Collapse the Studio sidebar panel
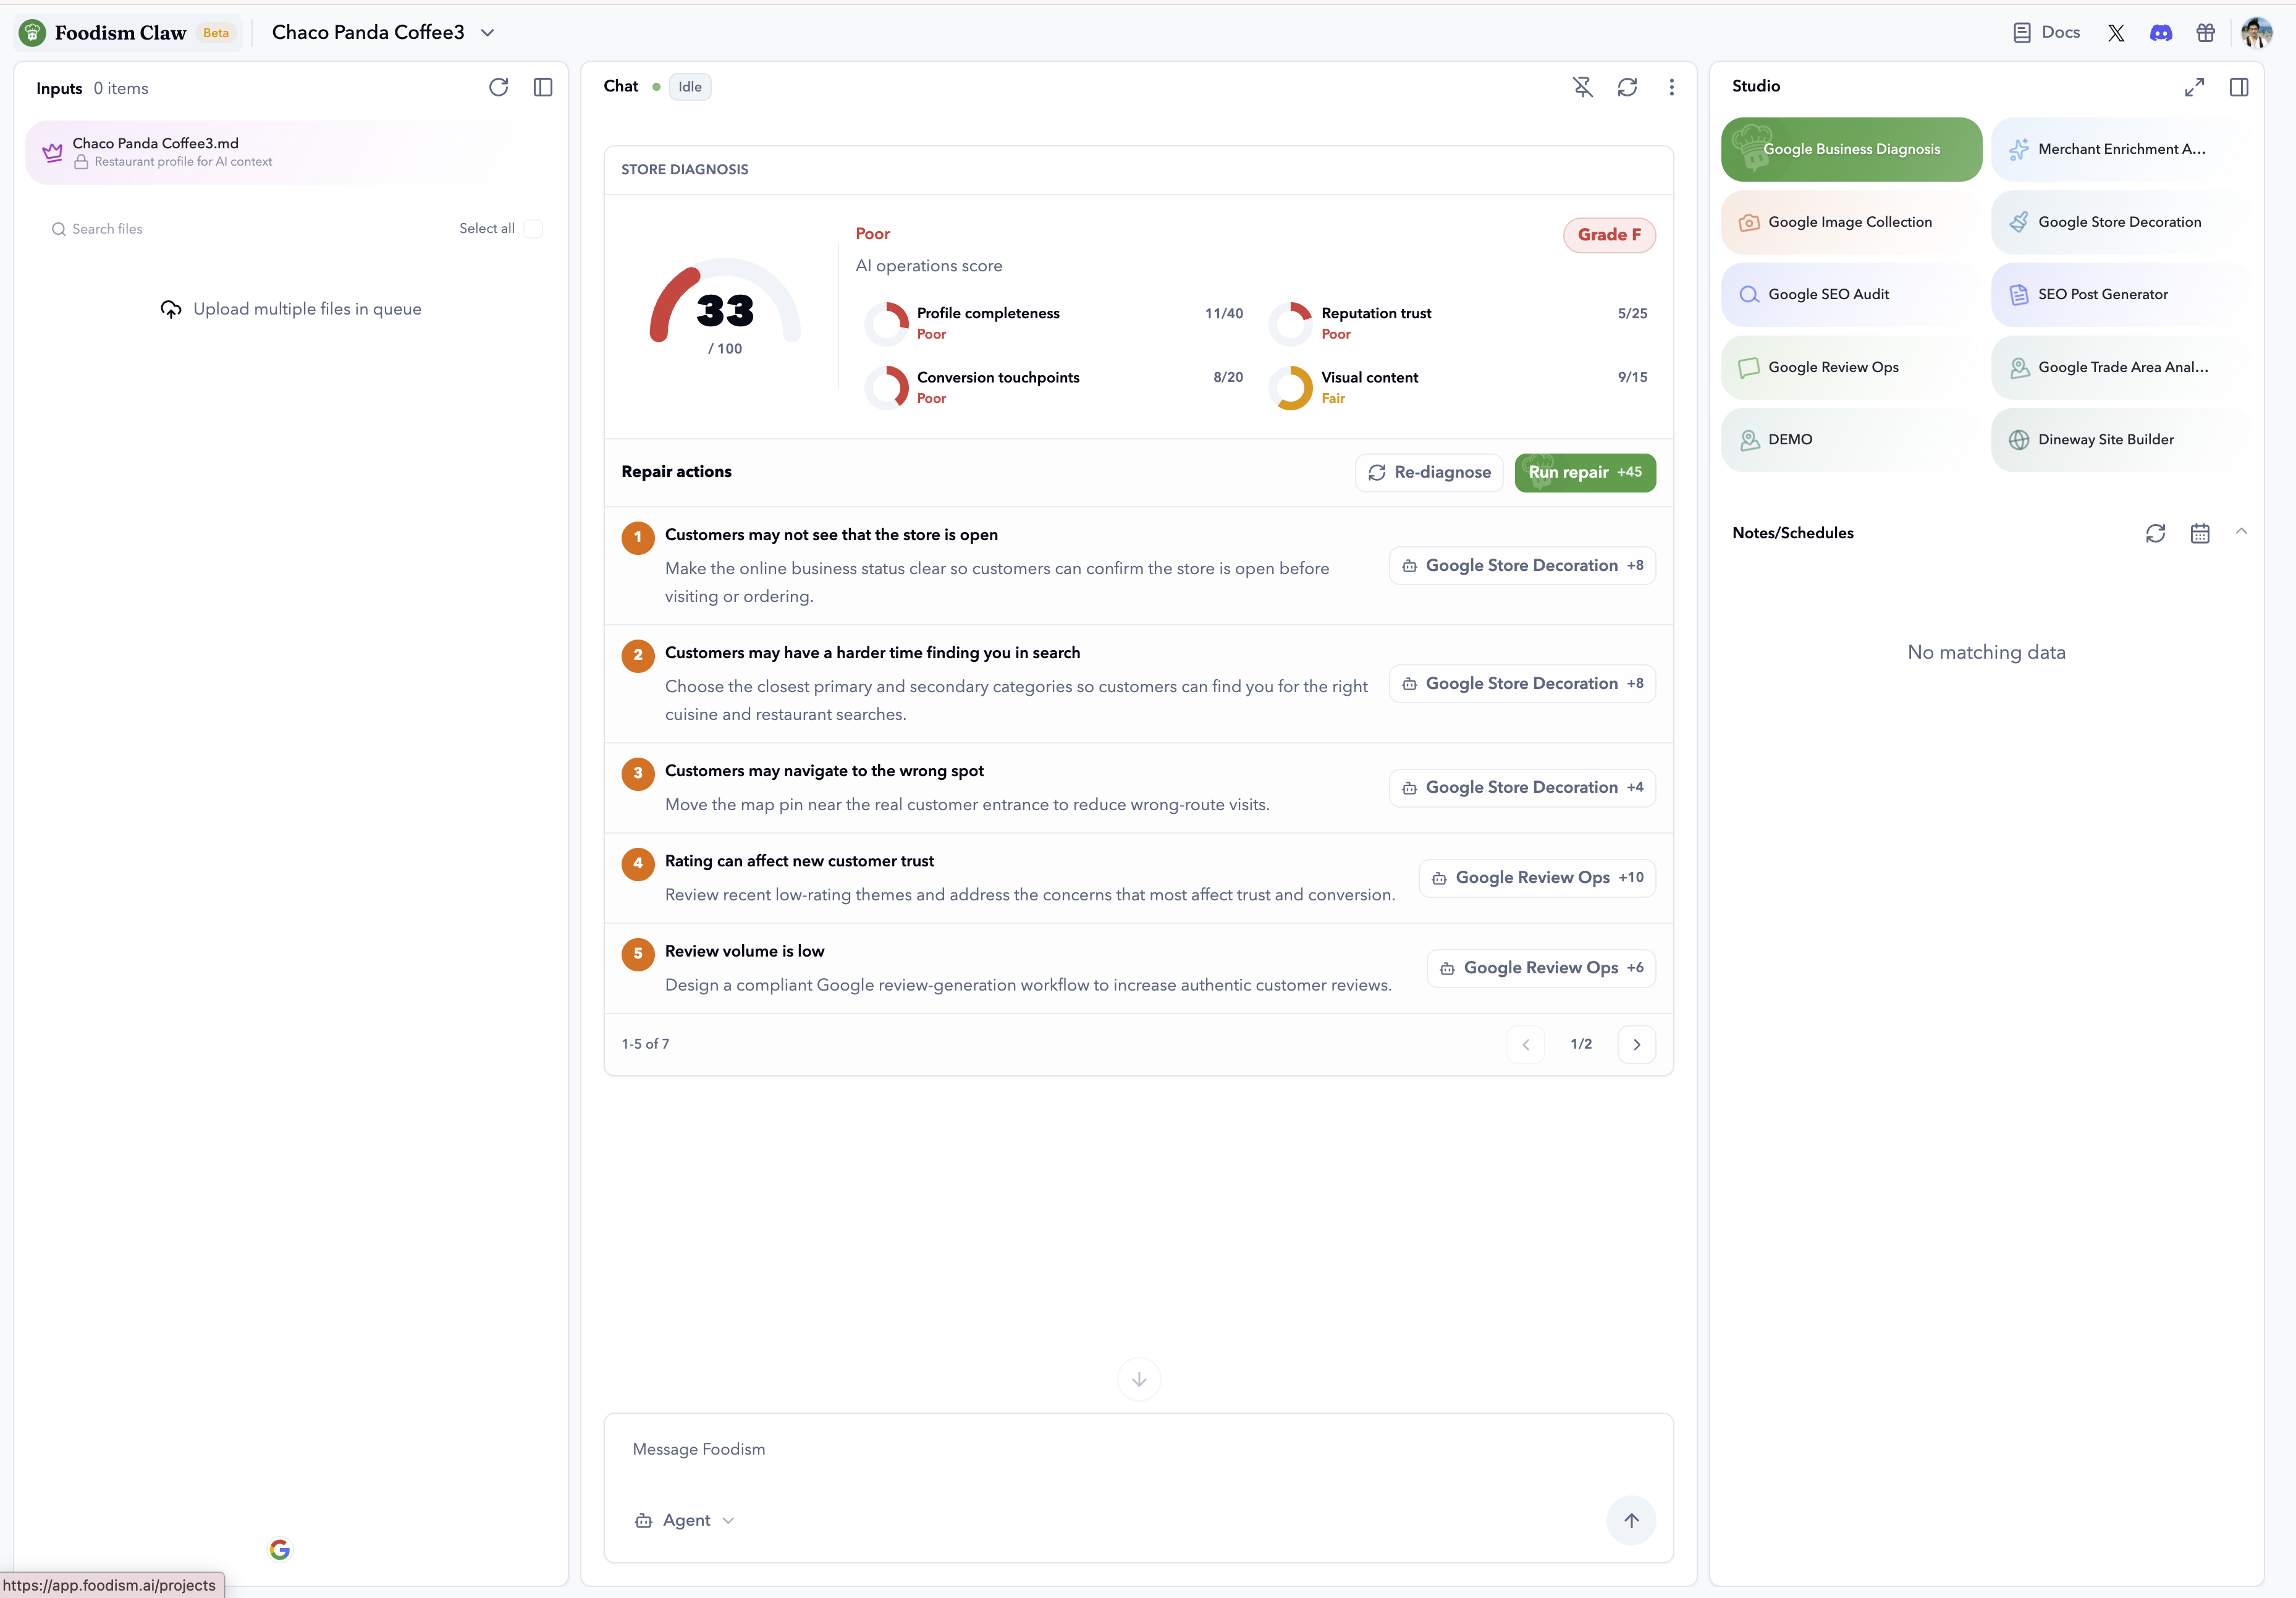 click(2239, 87)
